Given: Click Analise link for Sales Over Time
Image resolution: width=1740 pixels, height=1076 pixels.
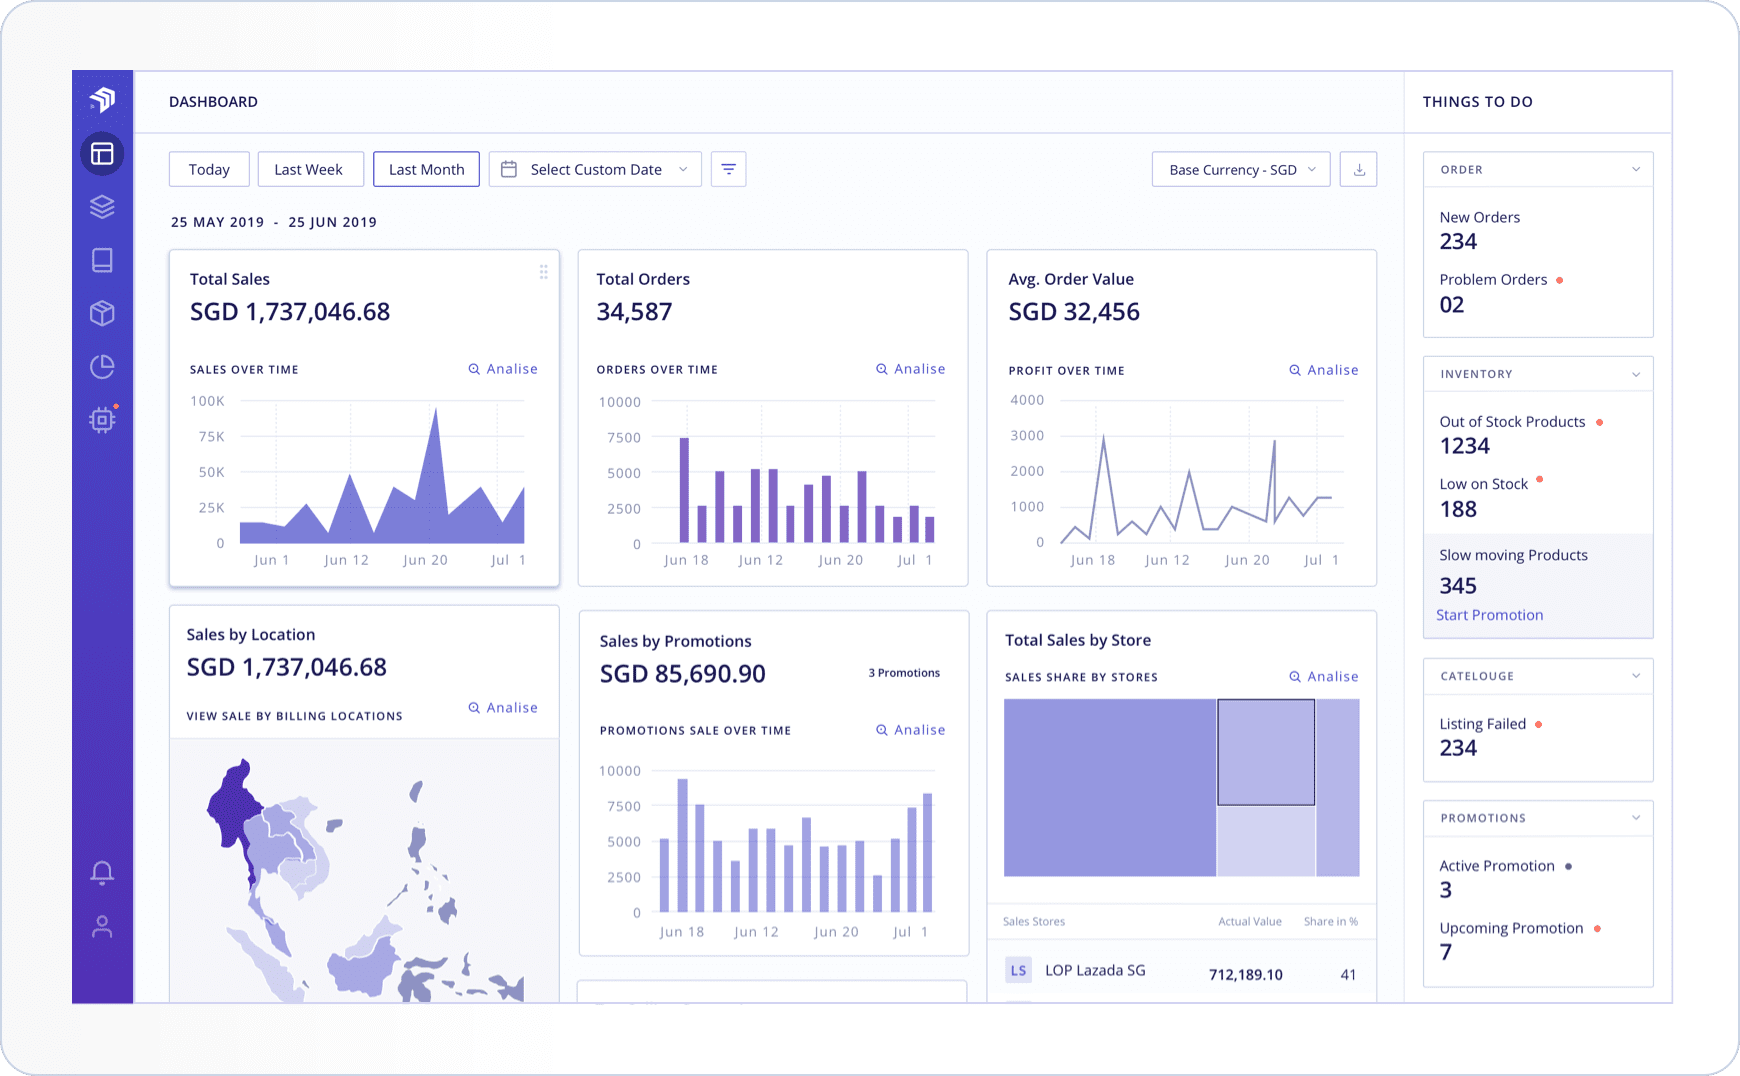Looking at the screenshot, I should [503, 369].
